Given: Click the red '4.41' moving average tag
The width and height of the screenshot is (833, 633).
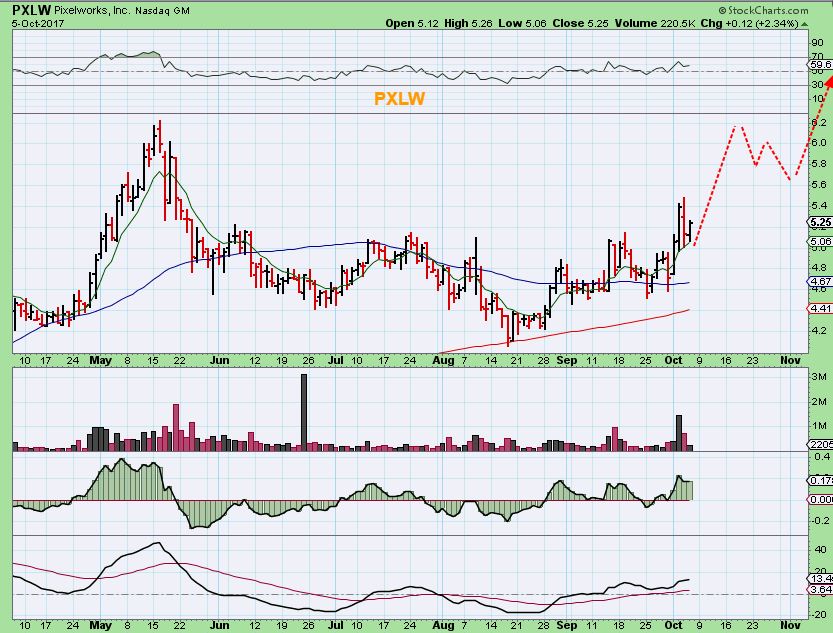Looking at the screenshot, I should 820,308.
